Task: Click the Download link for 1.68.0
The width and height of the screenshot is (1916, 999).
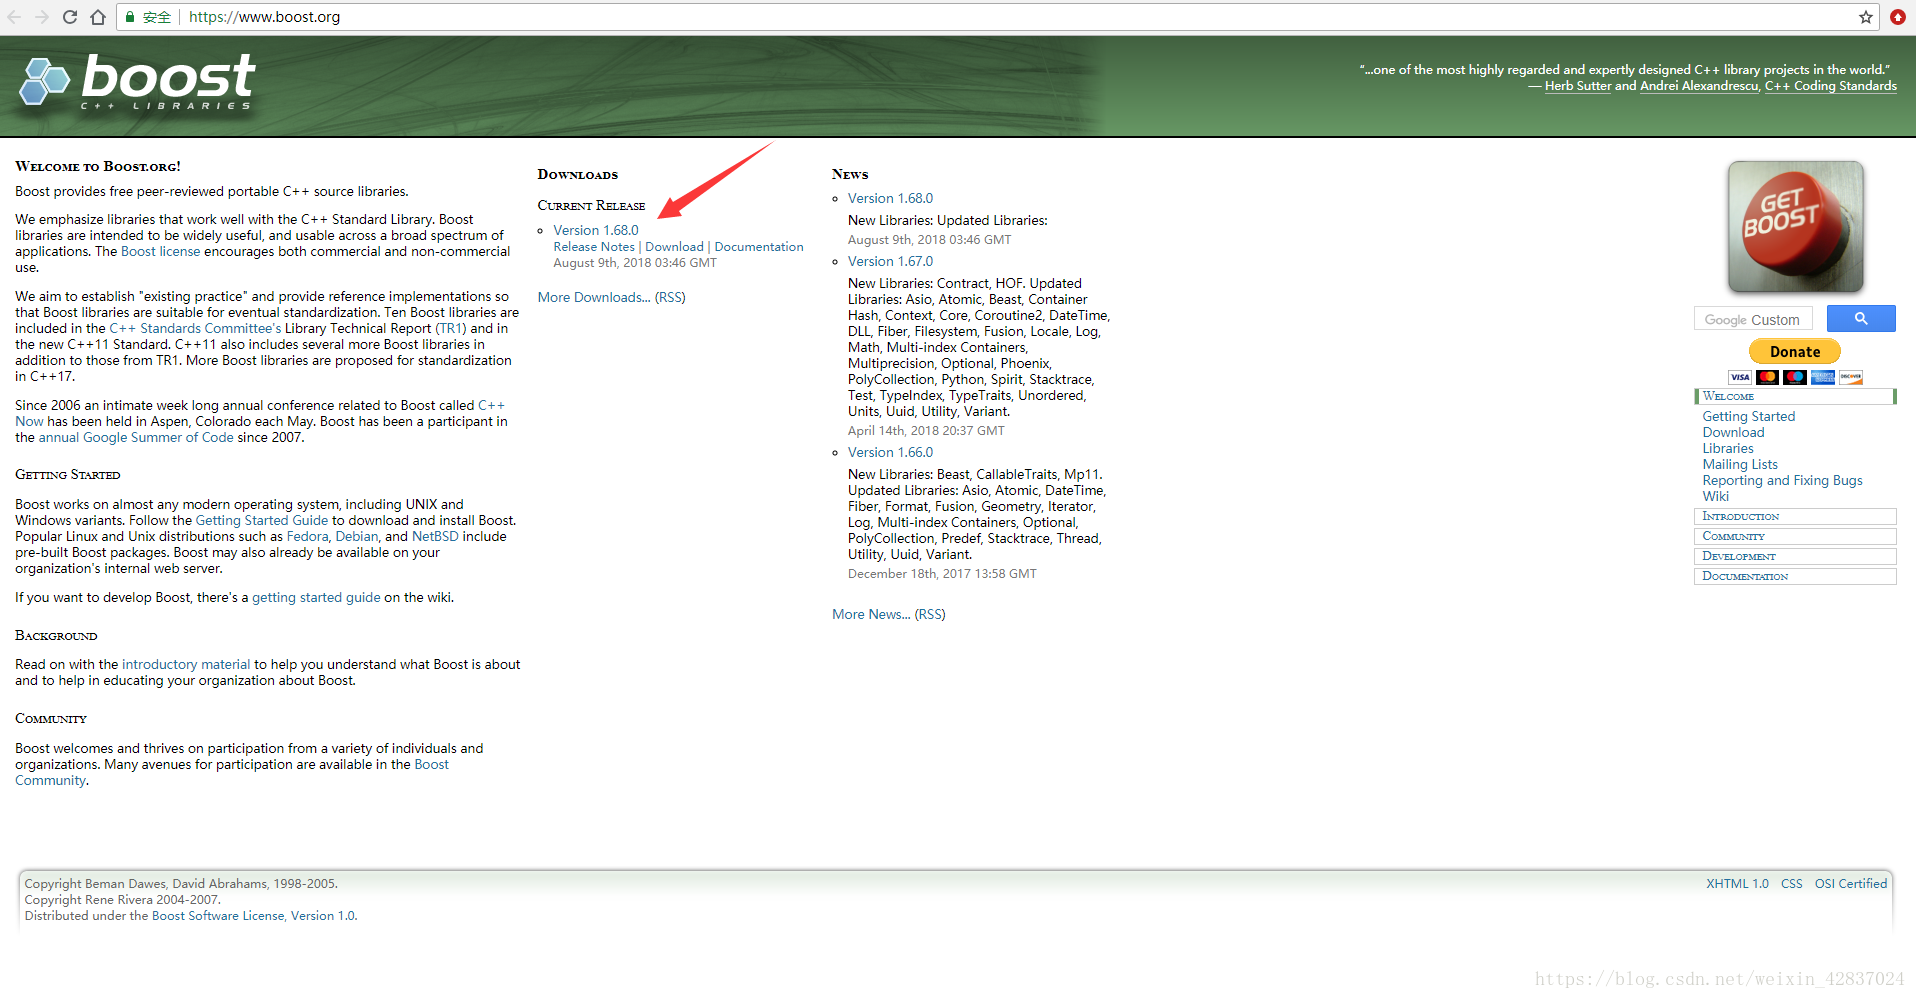Action: click(x=675, y=247)
